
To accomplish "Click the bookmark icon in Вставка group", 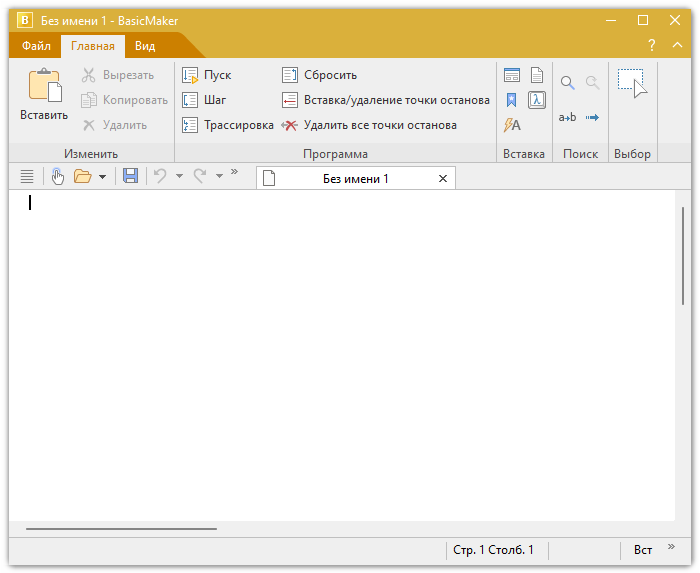I will 512,100.
